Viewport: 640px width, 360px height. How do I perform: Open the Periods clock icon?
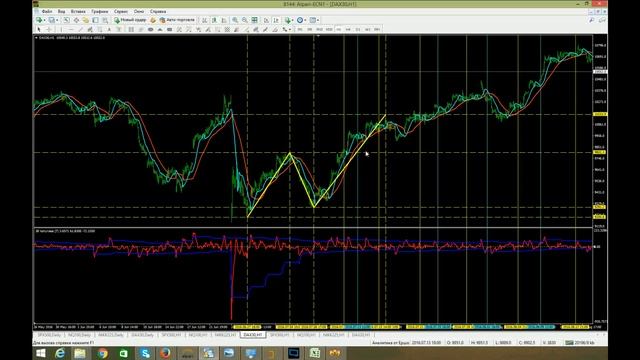click(300, 20)
